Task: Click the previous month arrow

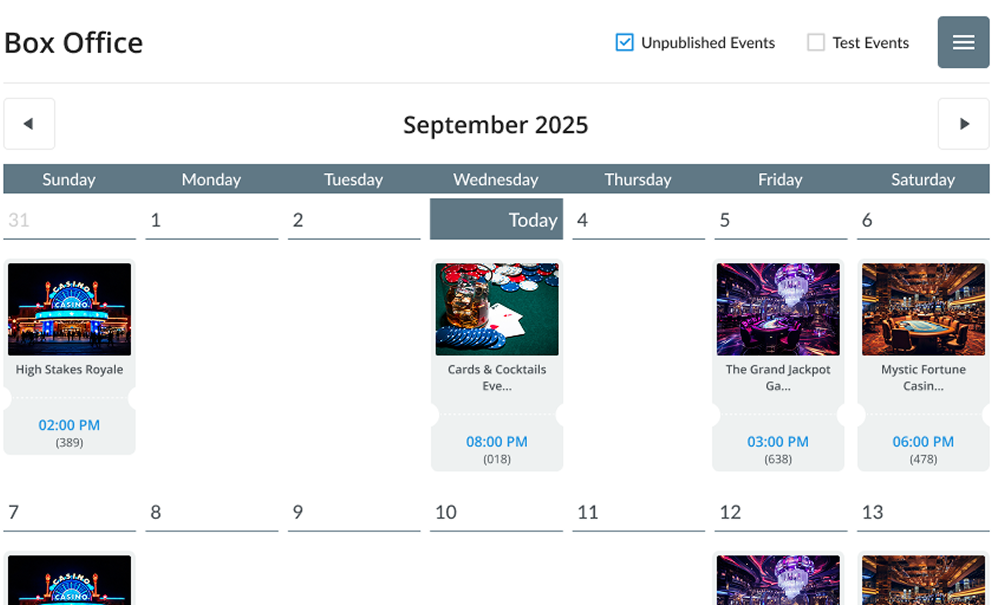Action: [x=29, y=123]
